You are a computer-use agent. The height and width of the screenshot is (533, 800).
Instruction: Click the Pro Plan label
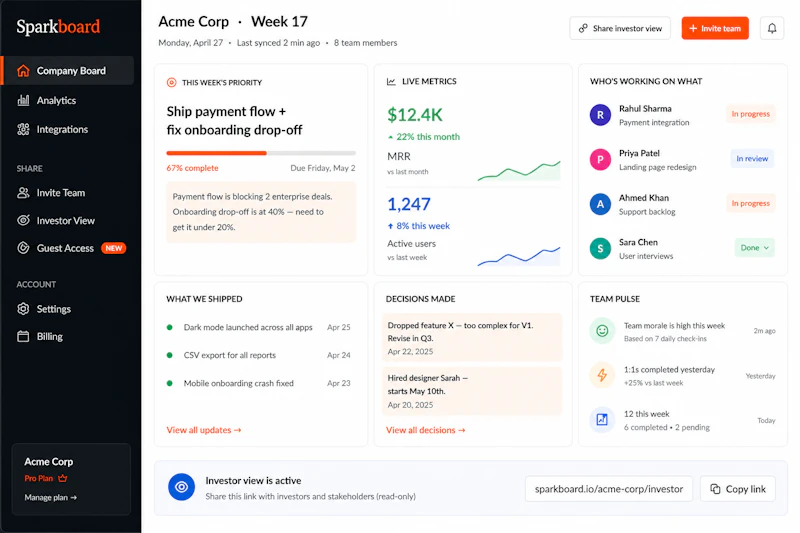click(39, 478)
